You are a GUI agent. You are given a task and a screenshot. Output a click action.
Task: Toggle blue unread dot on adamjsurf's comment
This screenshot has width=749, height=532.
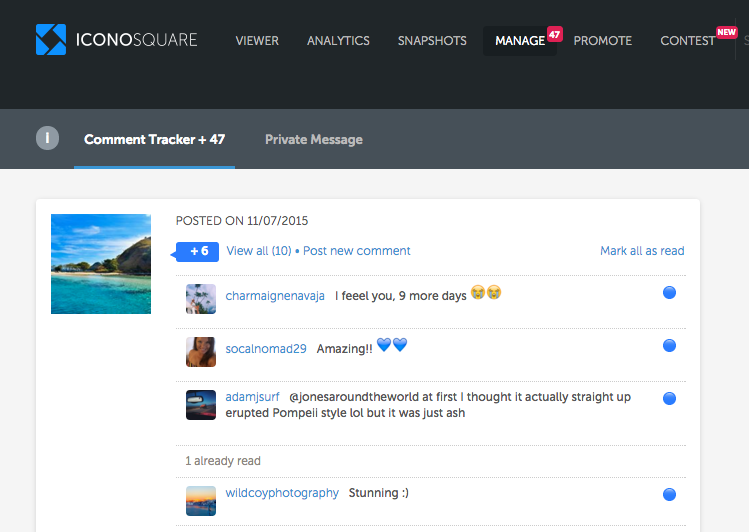(x=669, y=398)
